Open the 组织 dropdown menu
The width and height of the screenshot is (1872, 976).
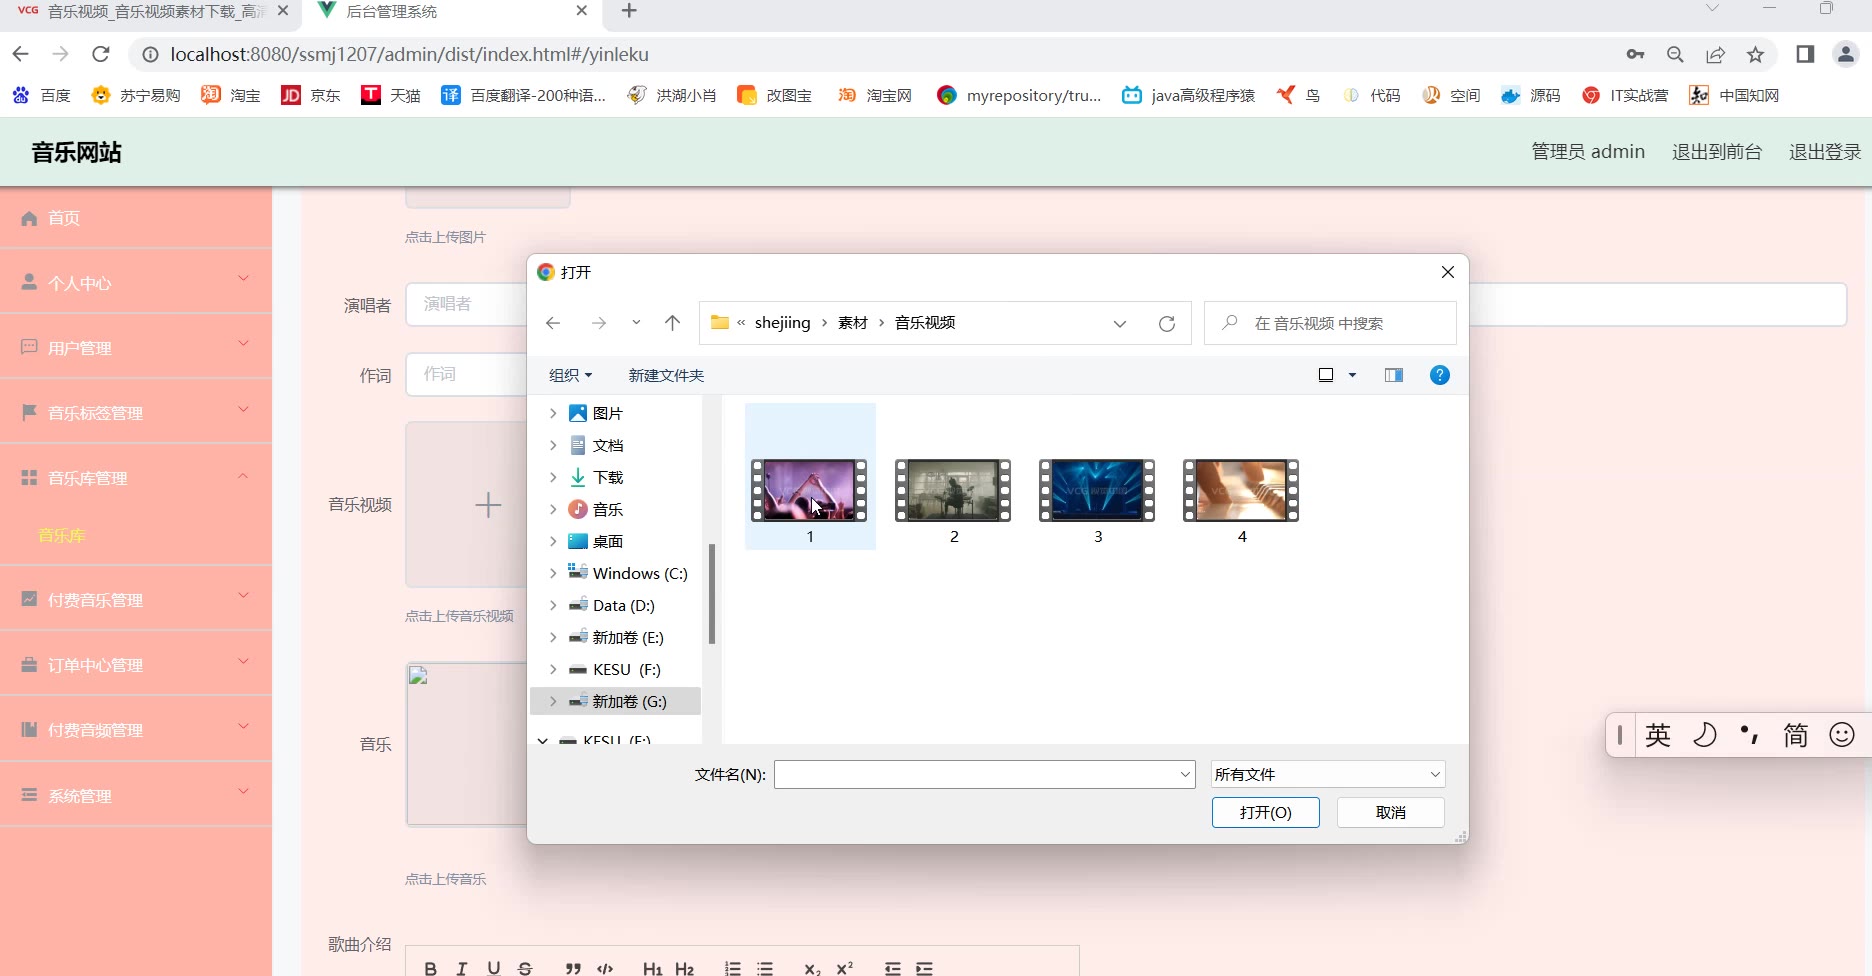click(570, 375)
